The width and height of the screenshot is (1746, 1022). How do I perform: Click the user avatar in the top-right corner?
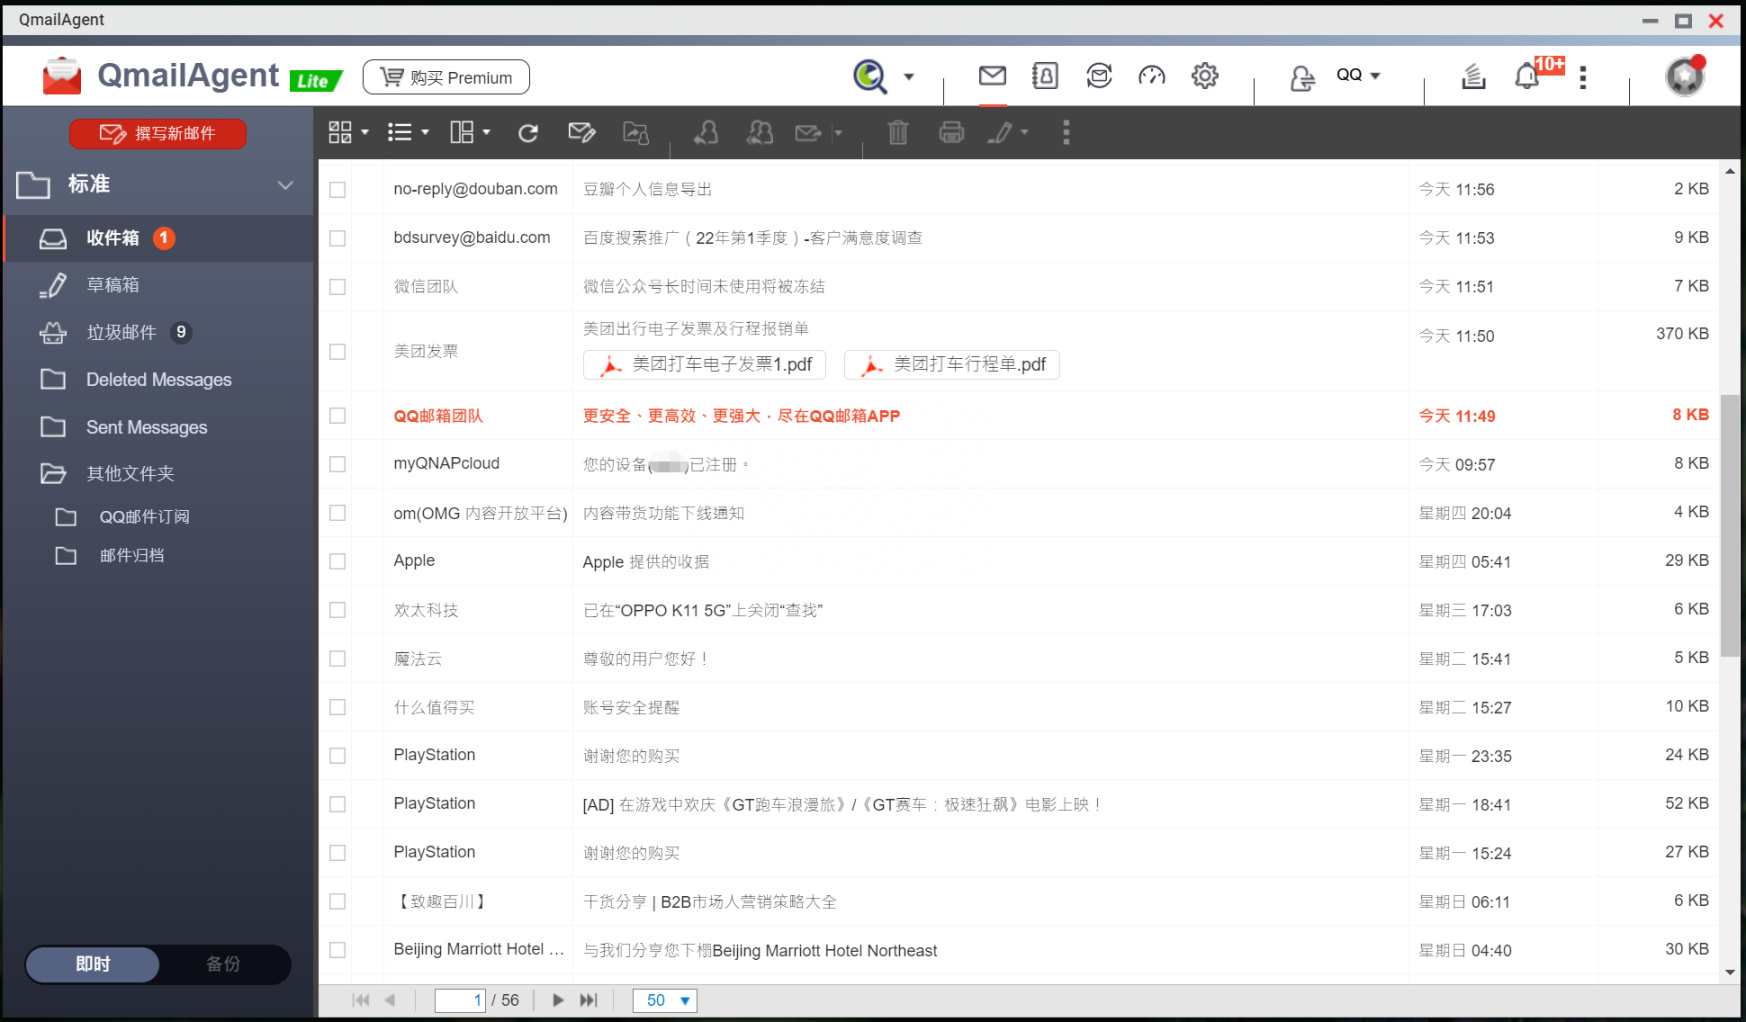(x=1685, y=76)
